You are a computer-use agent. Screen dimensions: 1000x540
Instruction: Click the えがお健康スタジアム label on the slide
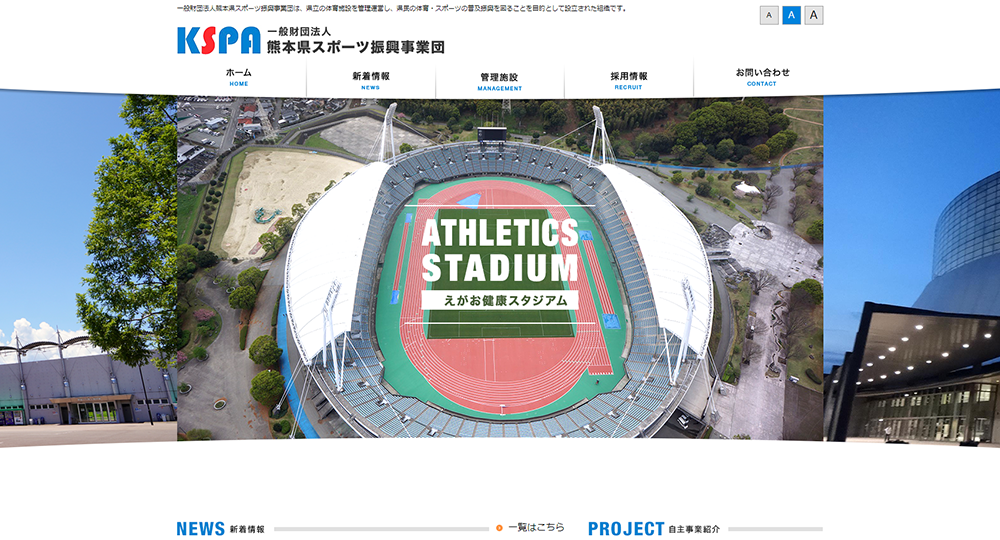(x=500, y=300)
